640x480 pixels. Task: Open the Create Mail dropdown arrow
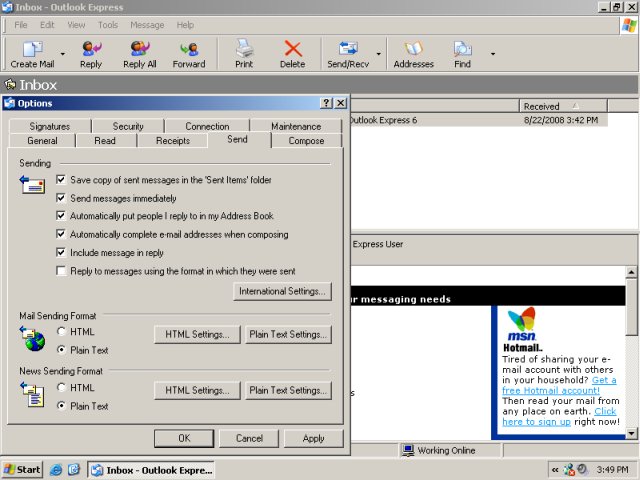coord(62,53)
